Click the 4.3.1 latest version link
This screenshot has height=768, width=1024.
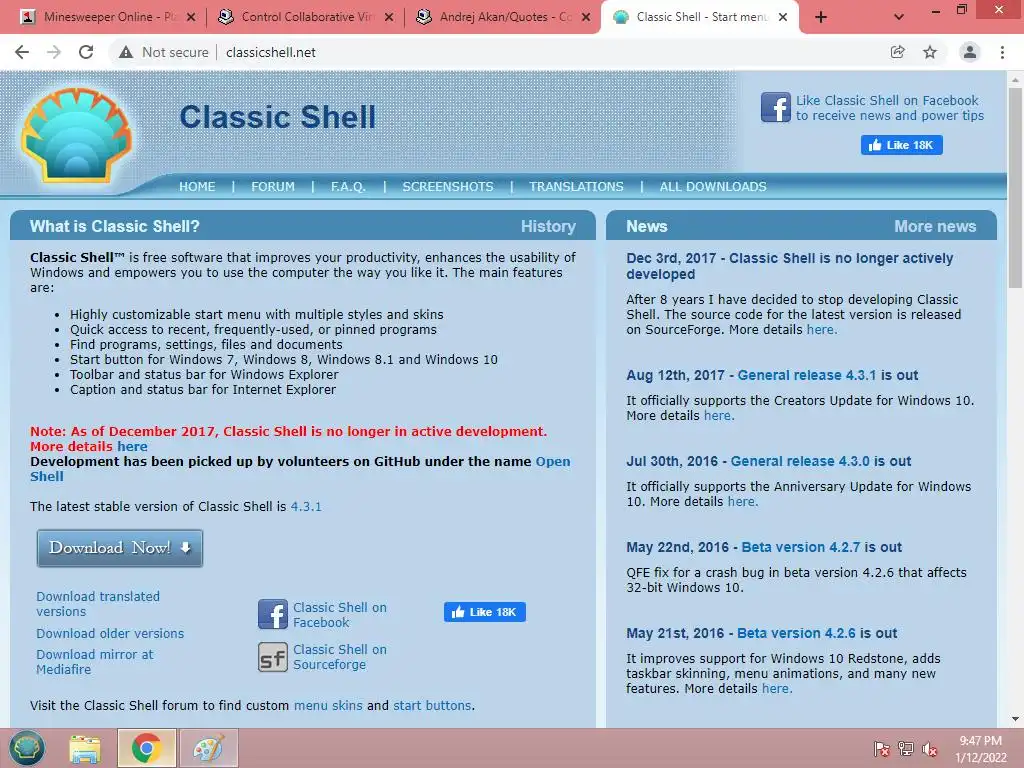coord(306,507)
